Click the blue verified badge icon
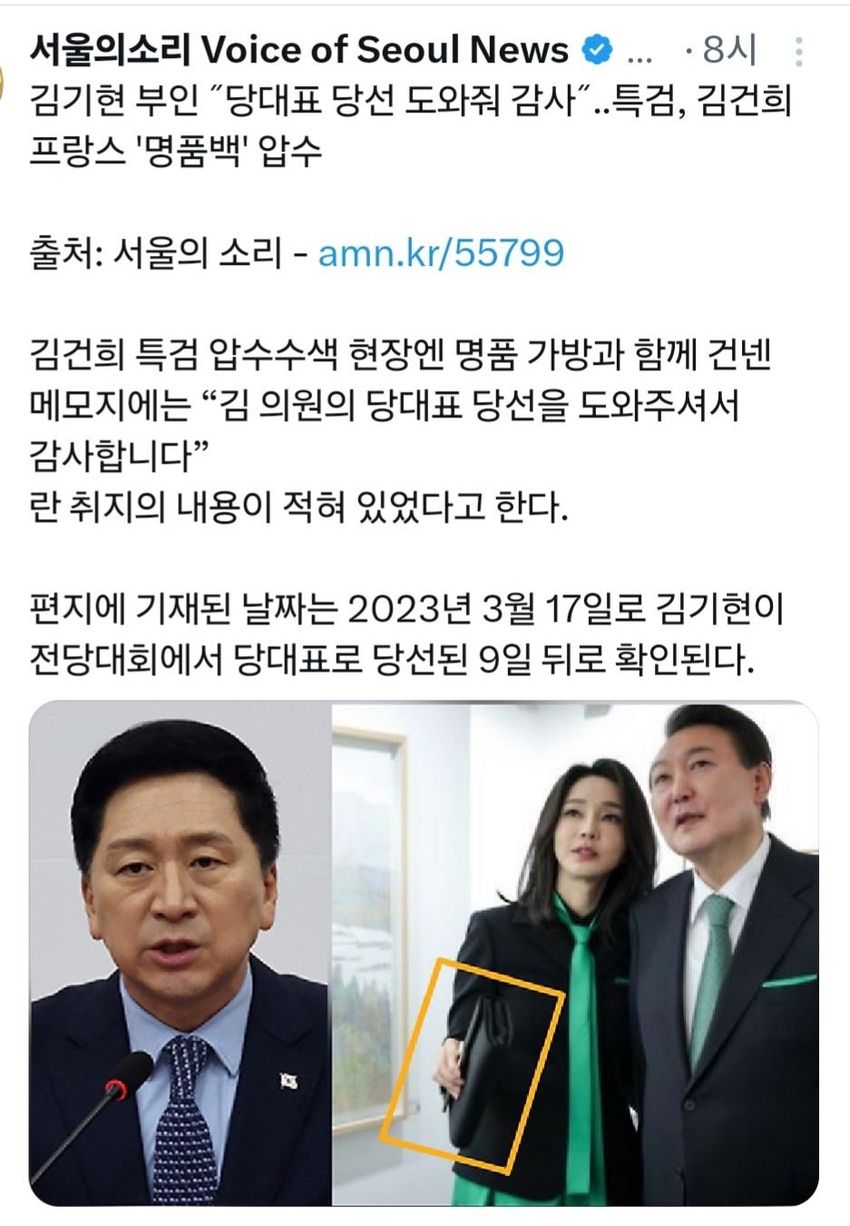The image size is (850, 1226). coord(598,49)
